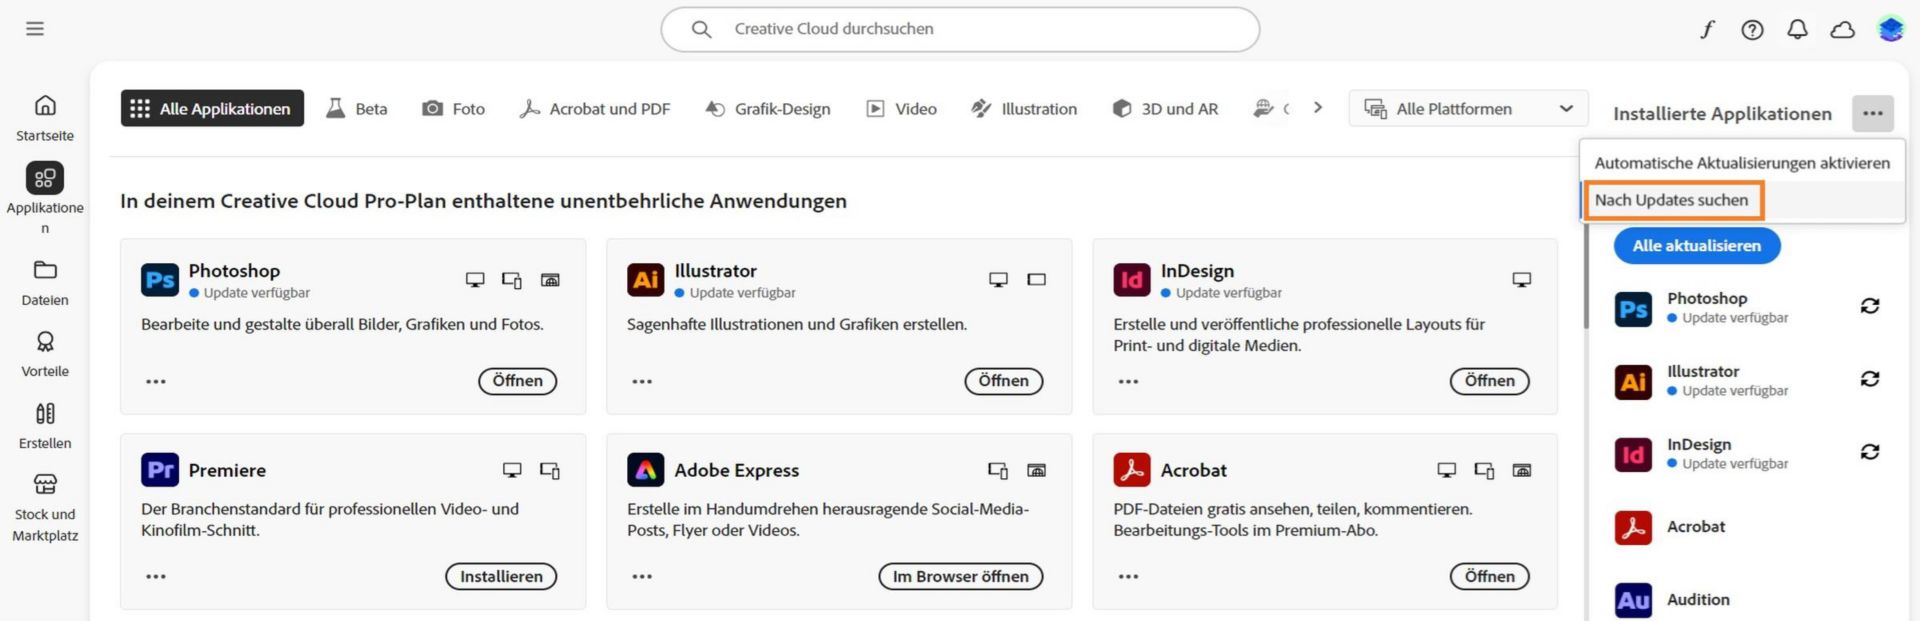Open Erstellen in the sidebar
This screenshot has width=1920, height=621.
point(45,426)
